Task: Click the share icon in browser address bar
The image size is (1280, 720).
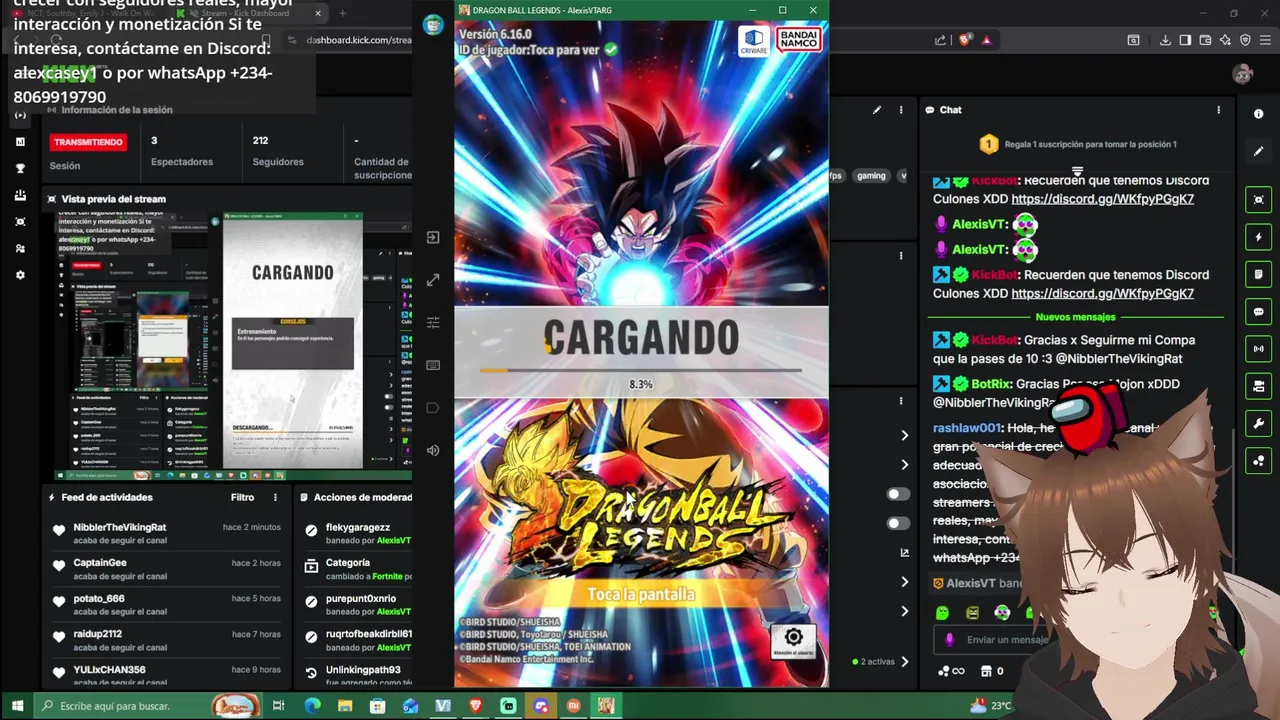Action: [940, 40]
